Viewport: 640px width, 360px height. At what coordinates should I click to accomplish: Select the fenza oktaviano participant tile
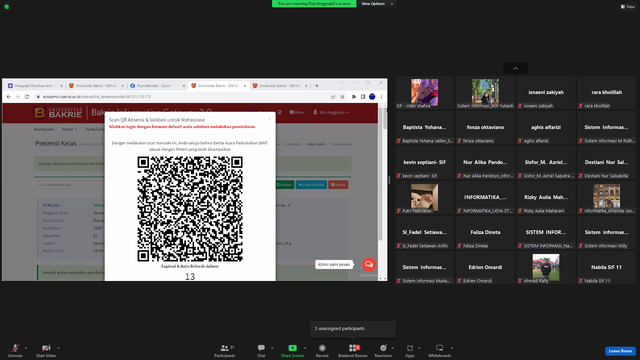(x=485, y=128)
